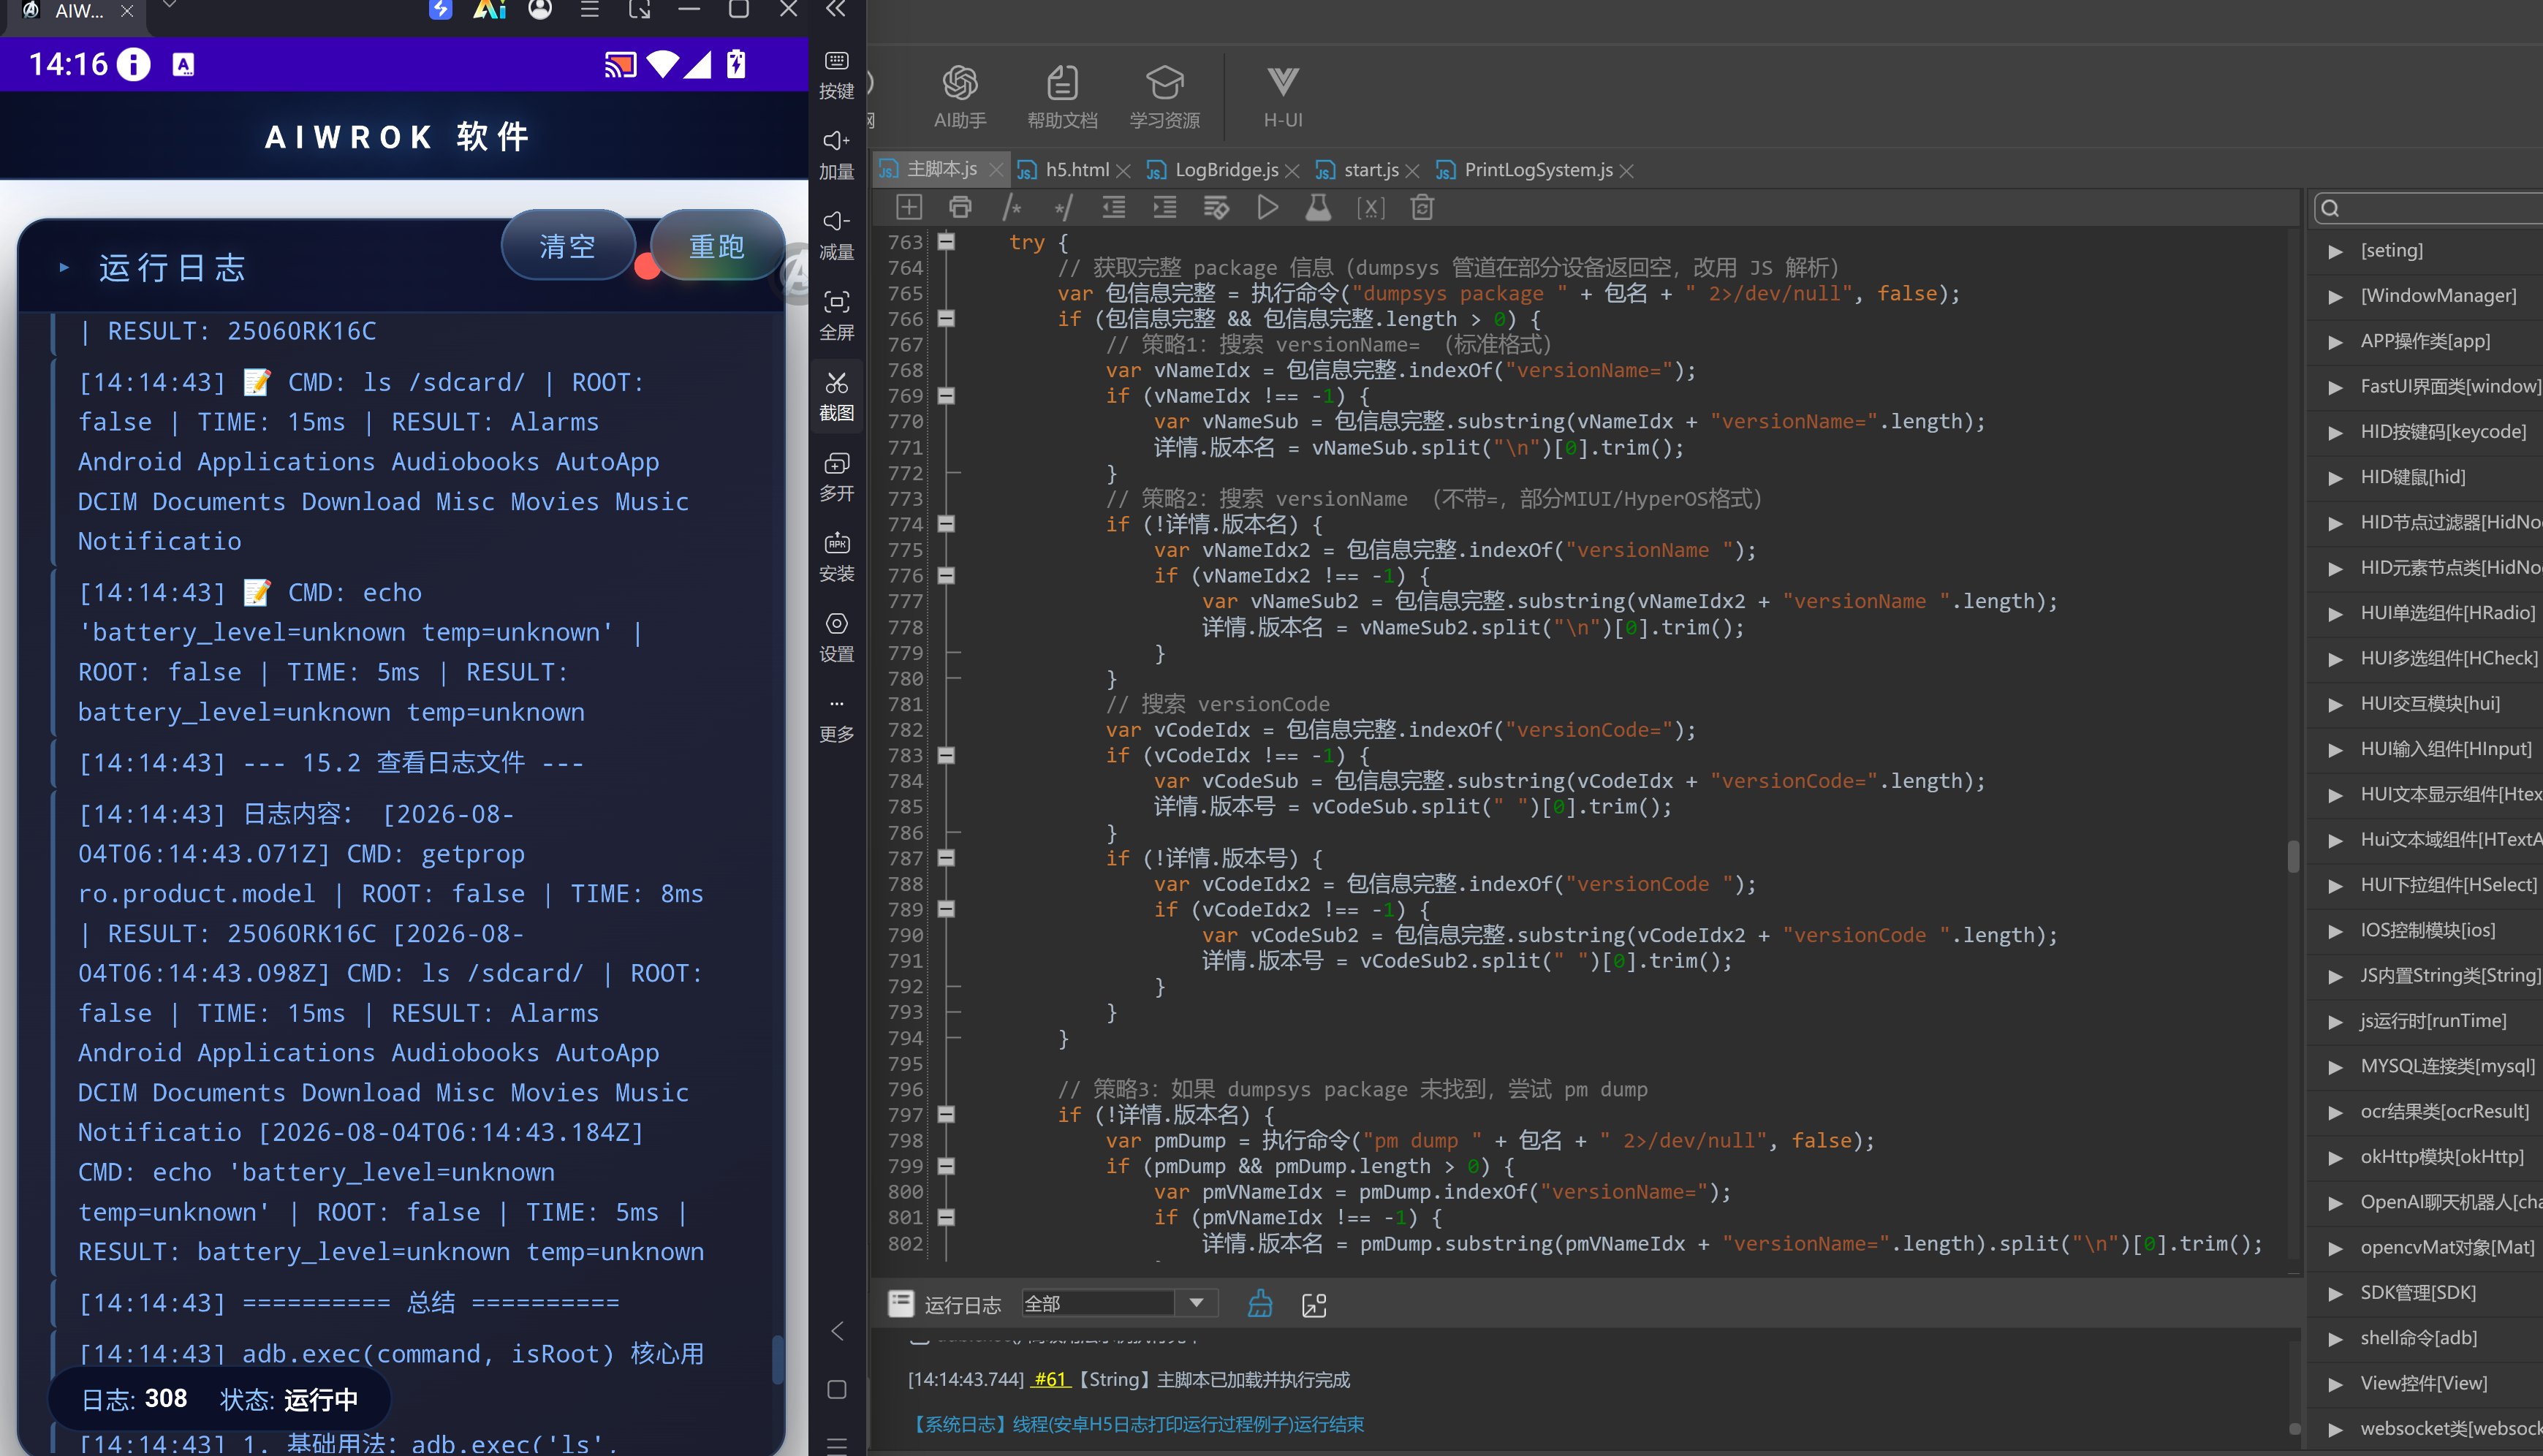Collapse the emulator sidebar with double chevron

837,10
